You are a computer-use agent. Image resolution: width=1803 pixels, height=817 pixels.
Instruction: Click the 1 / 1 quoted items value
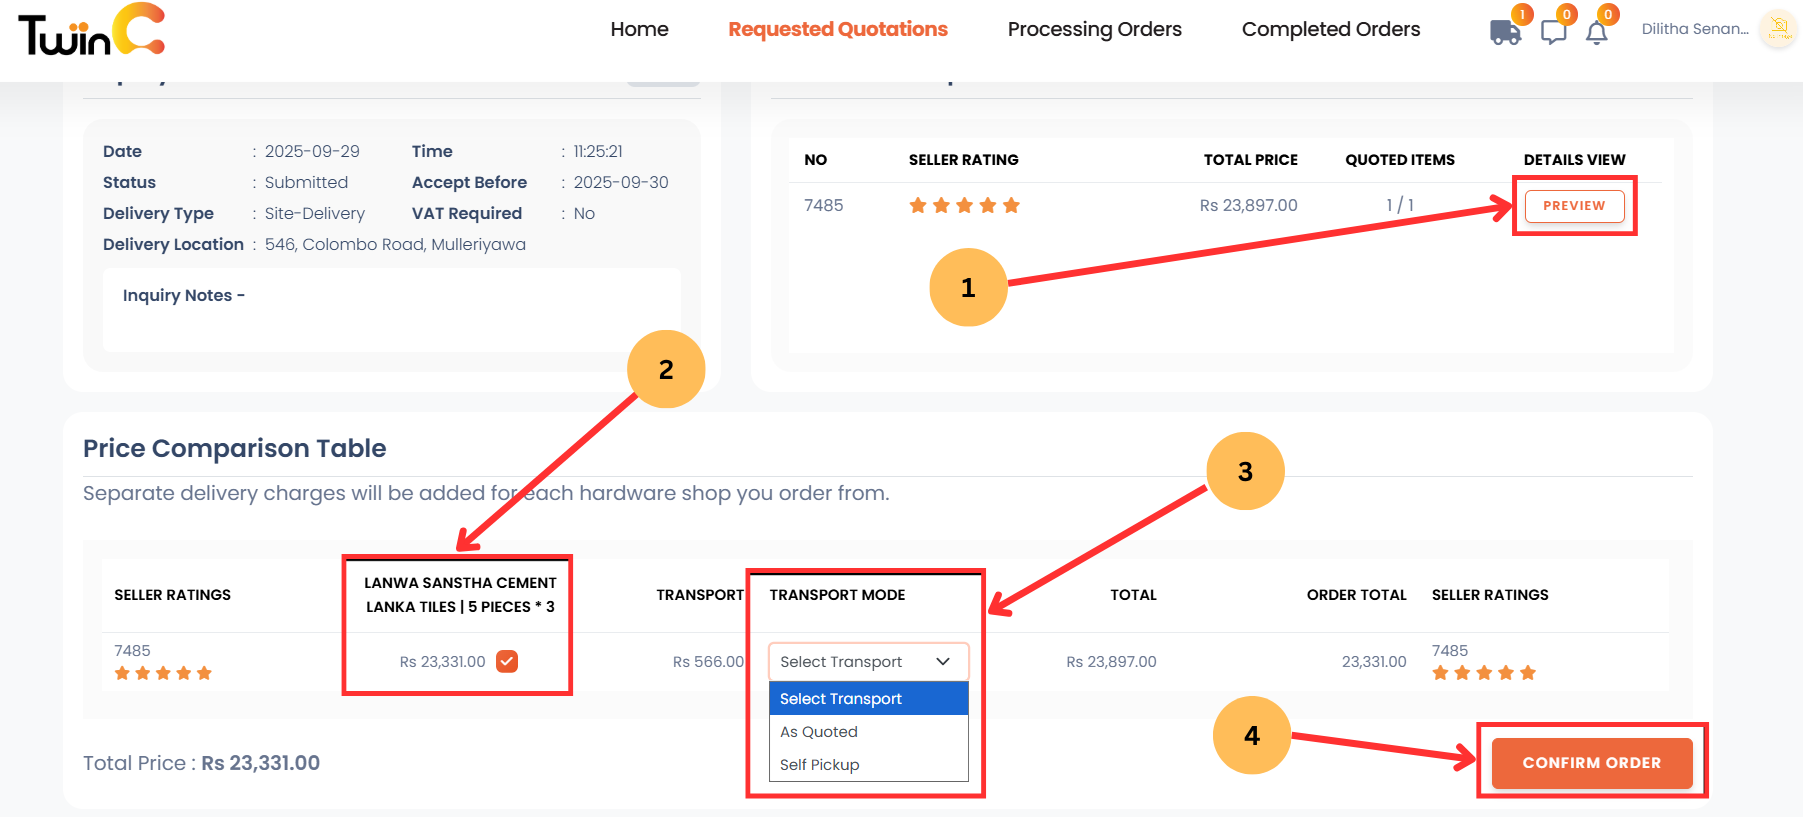pos(1399,205)
